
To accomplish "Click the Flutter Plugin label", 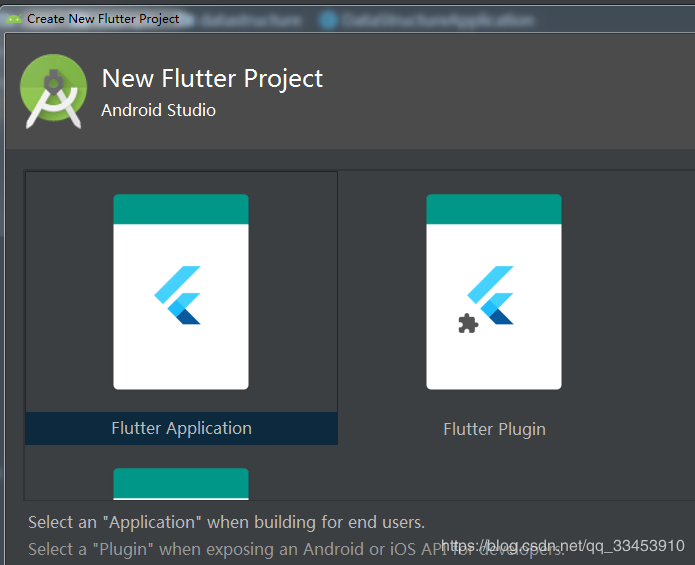I will pyautogui.click(x=494, y=429).
